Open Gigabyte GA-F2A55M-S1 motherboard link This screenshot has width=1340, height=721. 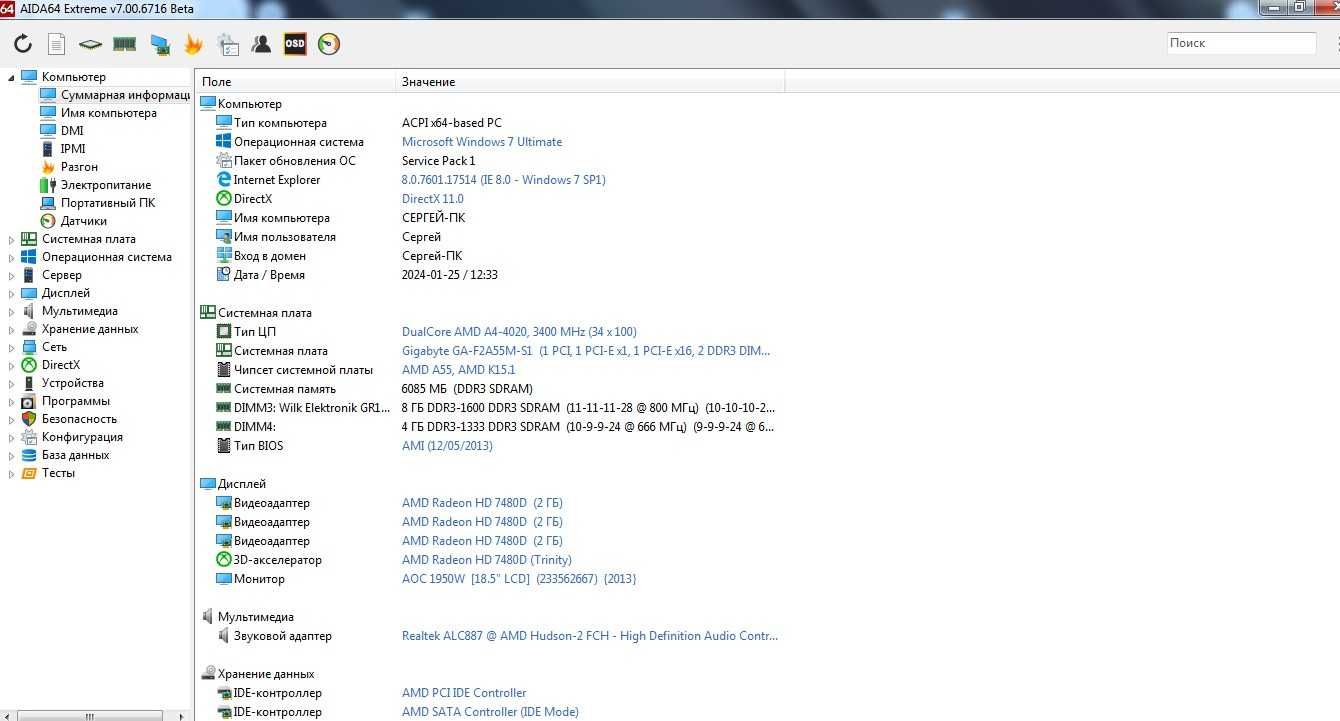[x=586, y=351]
